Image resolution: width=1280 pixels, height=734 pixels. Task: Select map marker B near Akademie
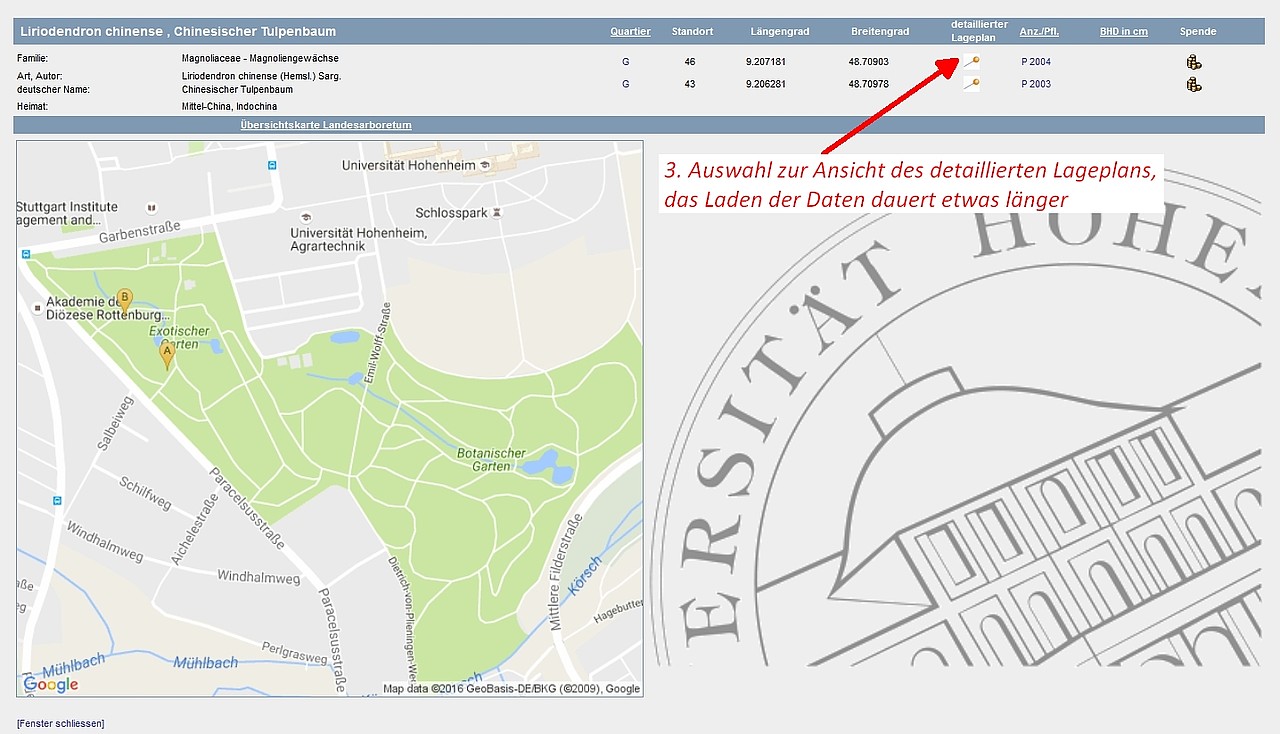[x=124, y=301]
